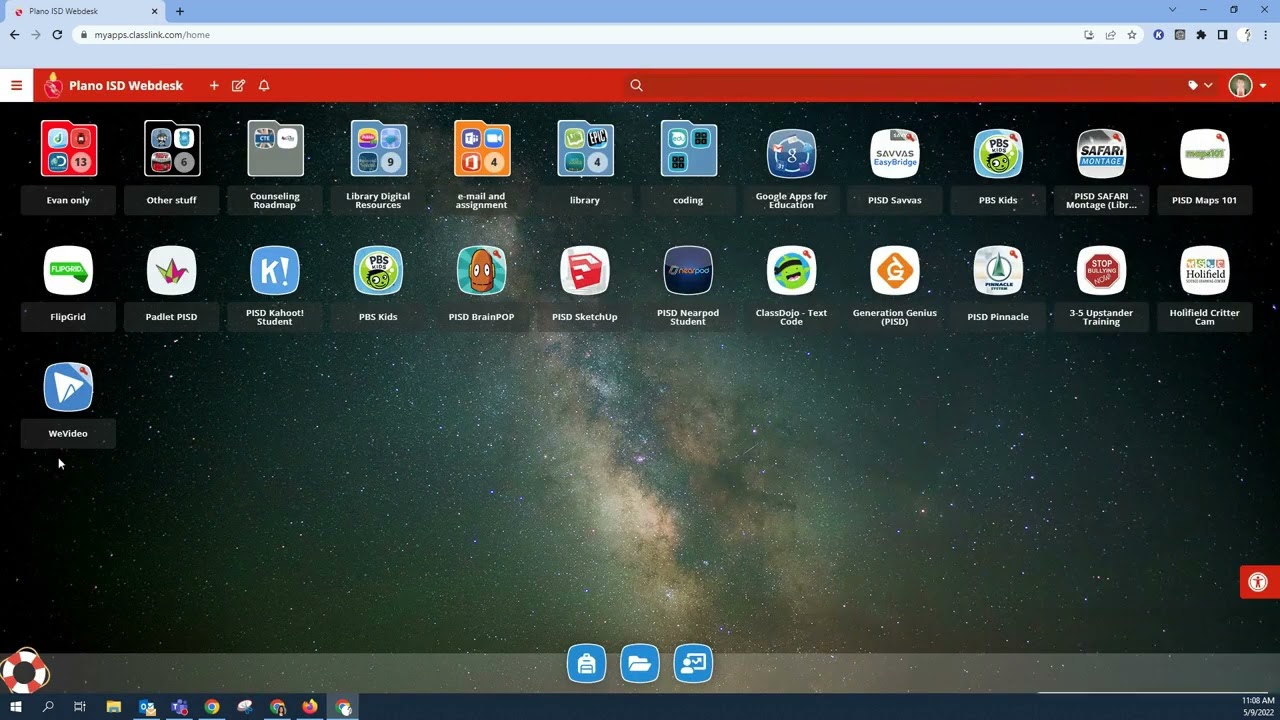1280x720 pixels.
Task: Launch ClassDojo - Text Code app
Action: click(x=791, y=271)
